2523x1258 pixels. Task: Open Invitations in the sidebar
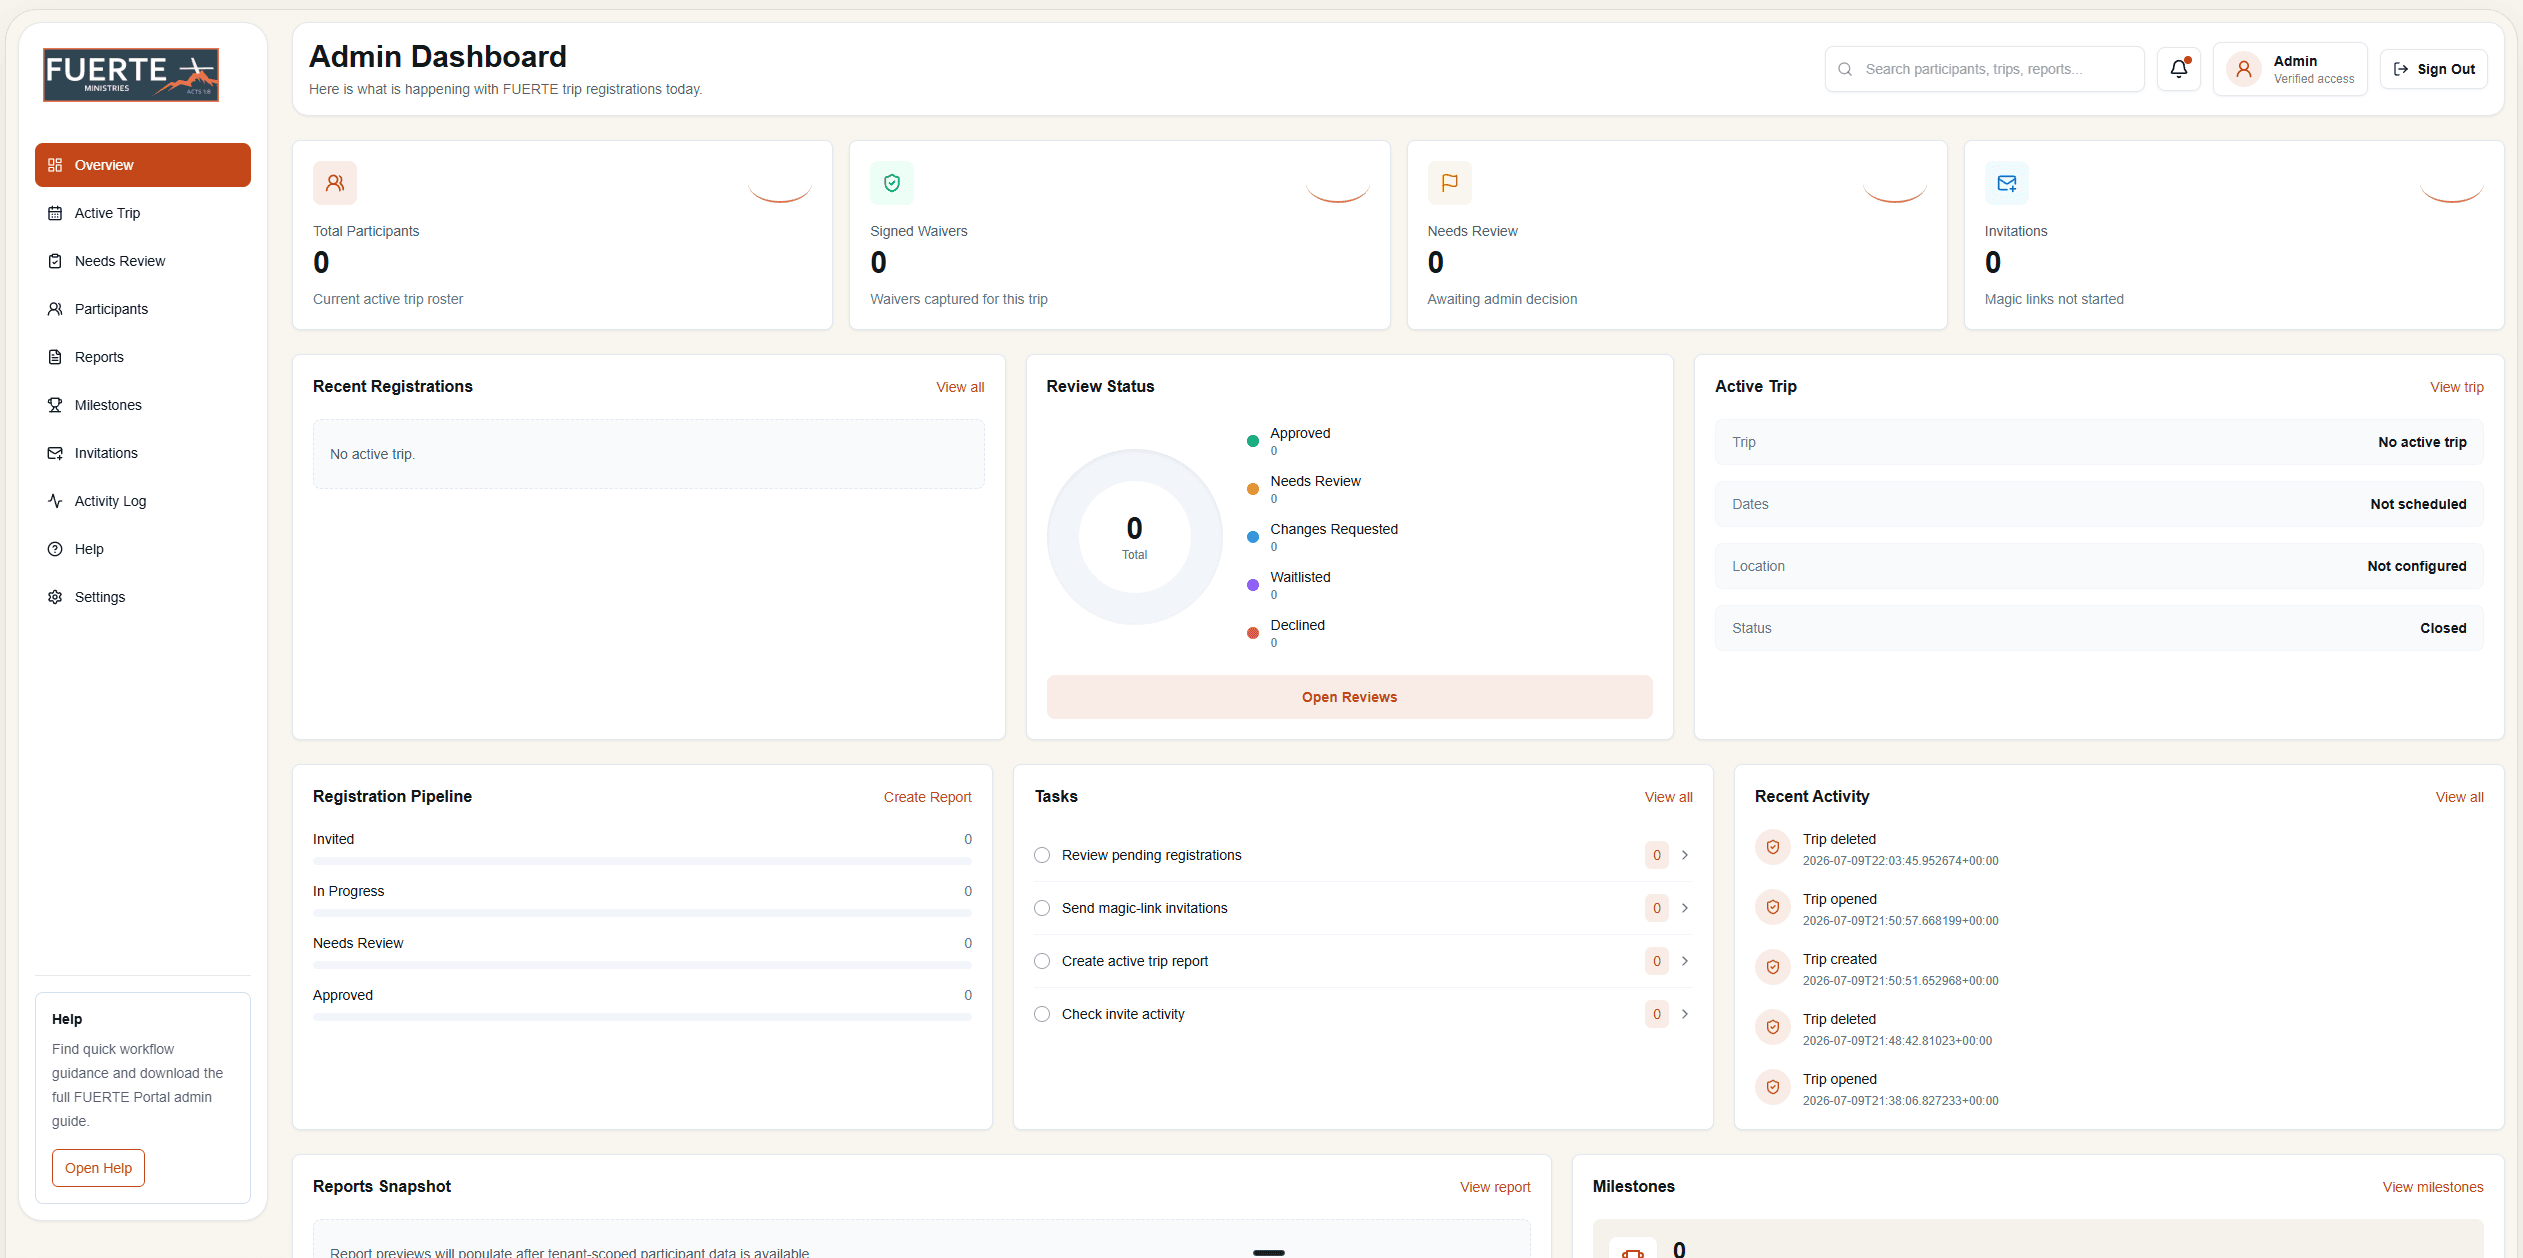tap(143, 453)
